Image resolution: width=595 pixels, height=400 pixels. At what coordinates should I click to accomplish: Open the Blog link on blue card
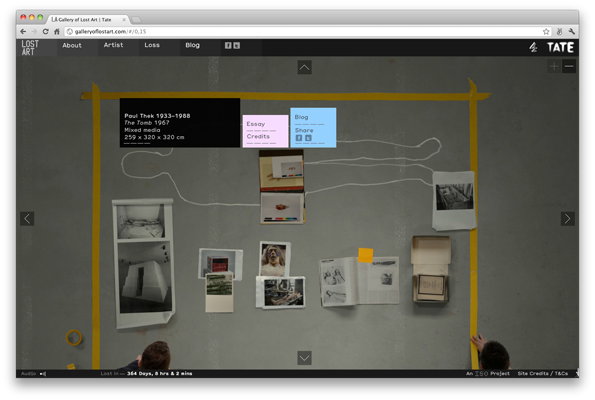point(301,117)
